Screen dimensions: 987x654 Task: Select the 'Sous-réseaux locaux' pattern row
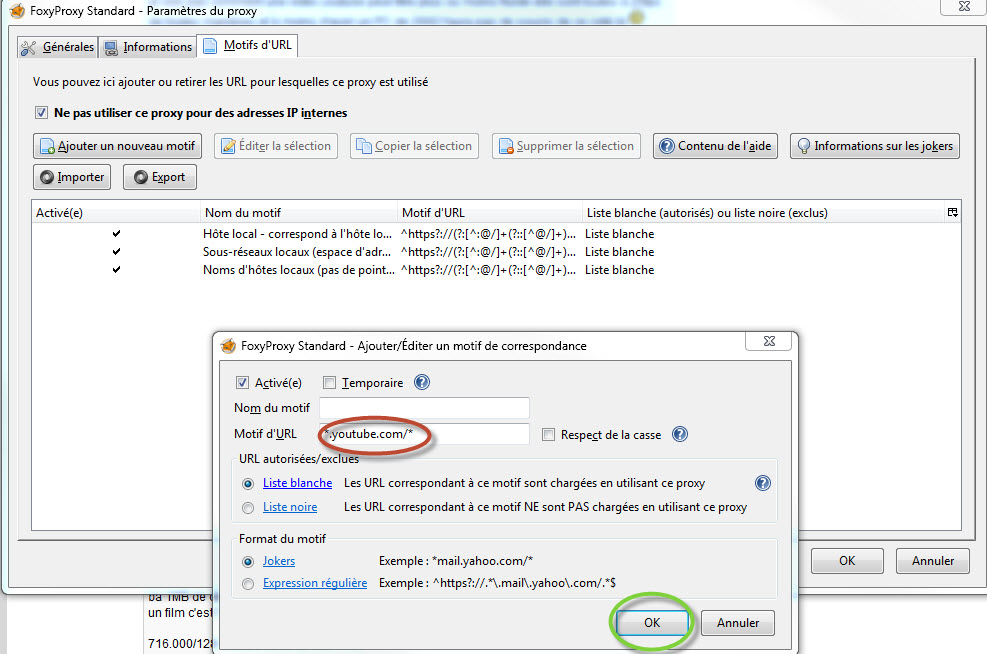coord(496,252)
